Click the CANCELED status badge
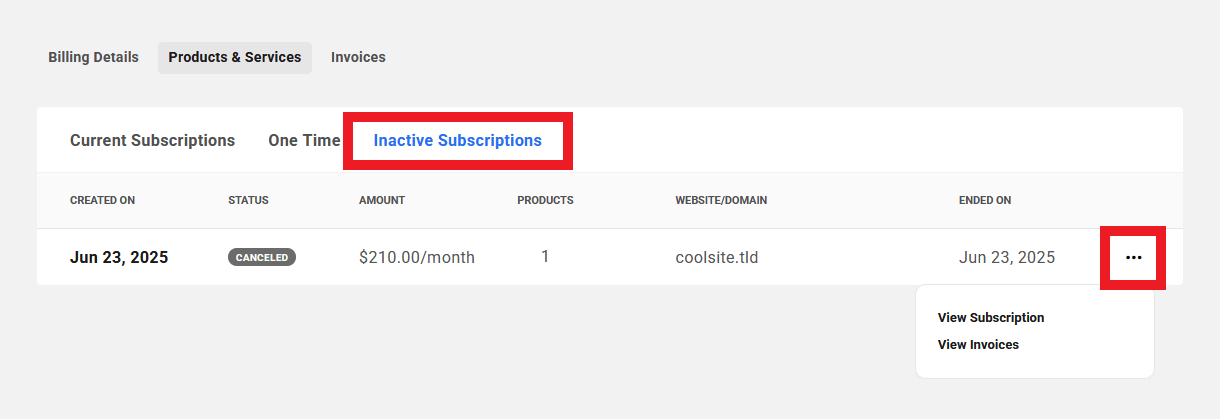This screenshot has height=419, width=1220. coord(262,257)
